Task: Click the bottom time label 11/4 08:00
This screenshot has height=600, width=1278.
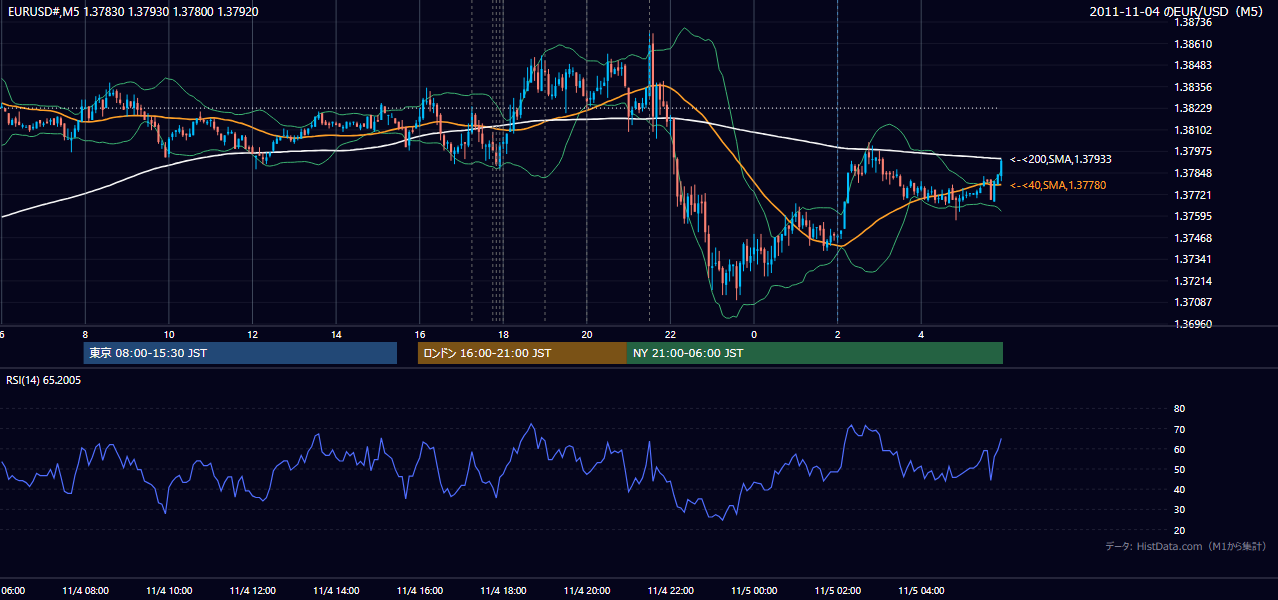Action: point(85,590)
